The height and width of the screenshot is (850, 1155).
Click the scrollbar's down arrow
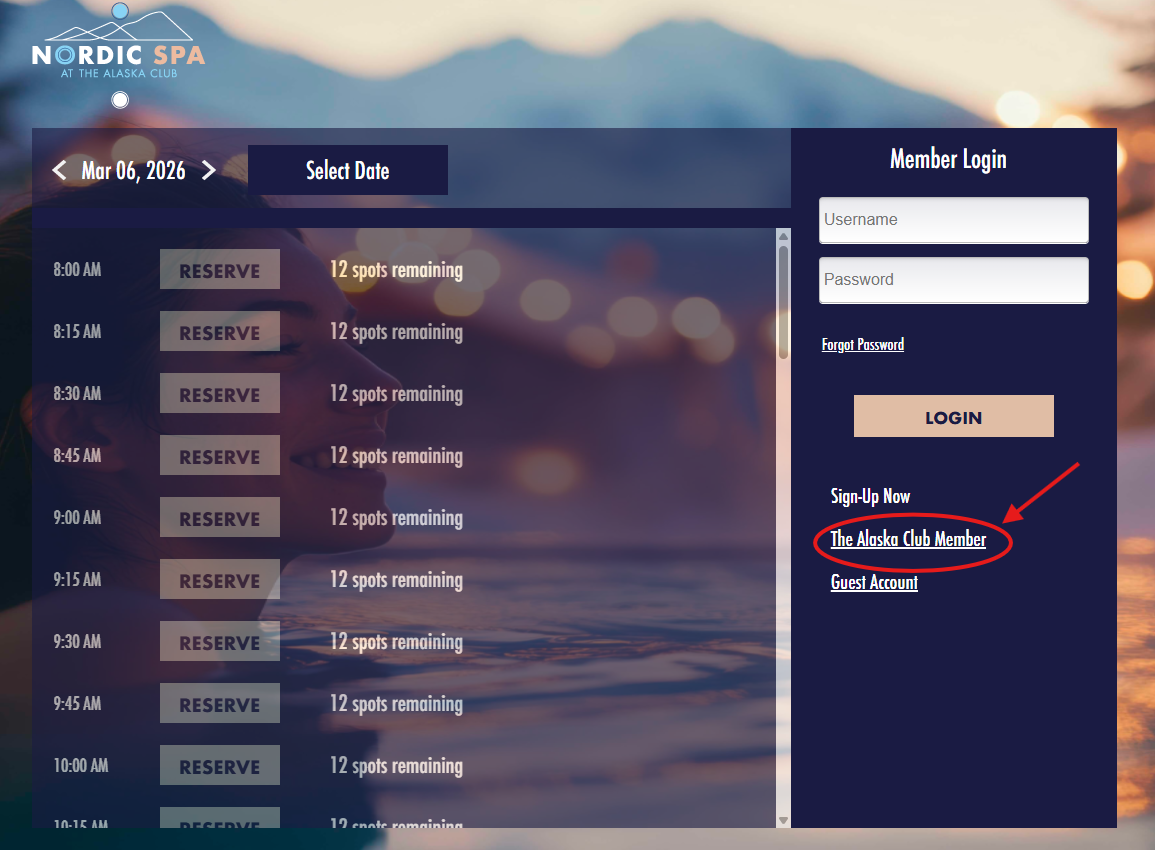tap(781, 818)
